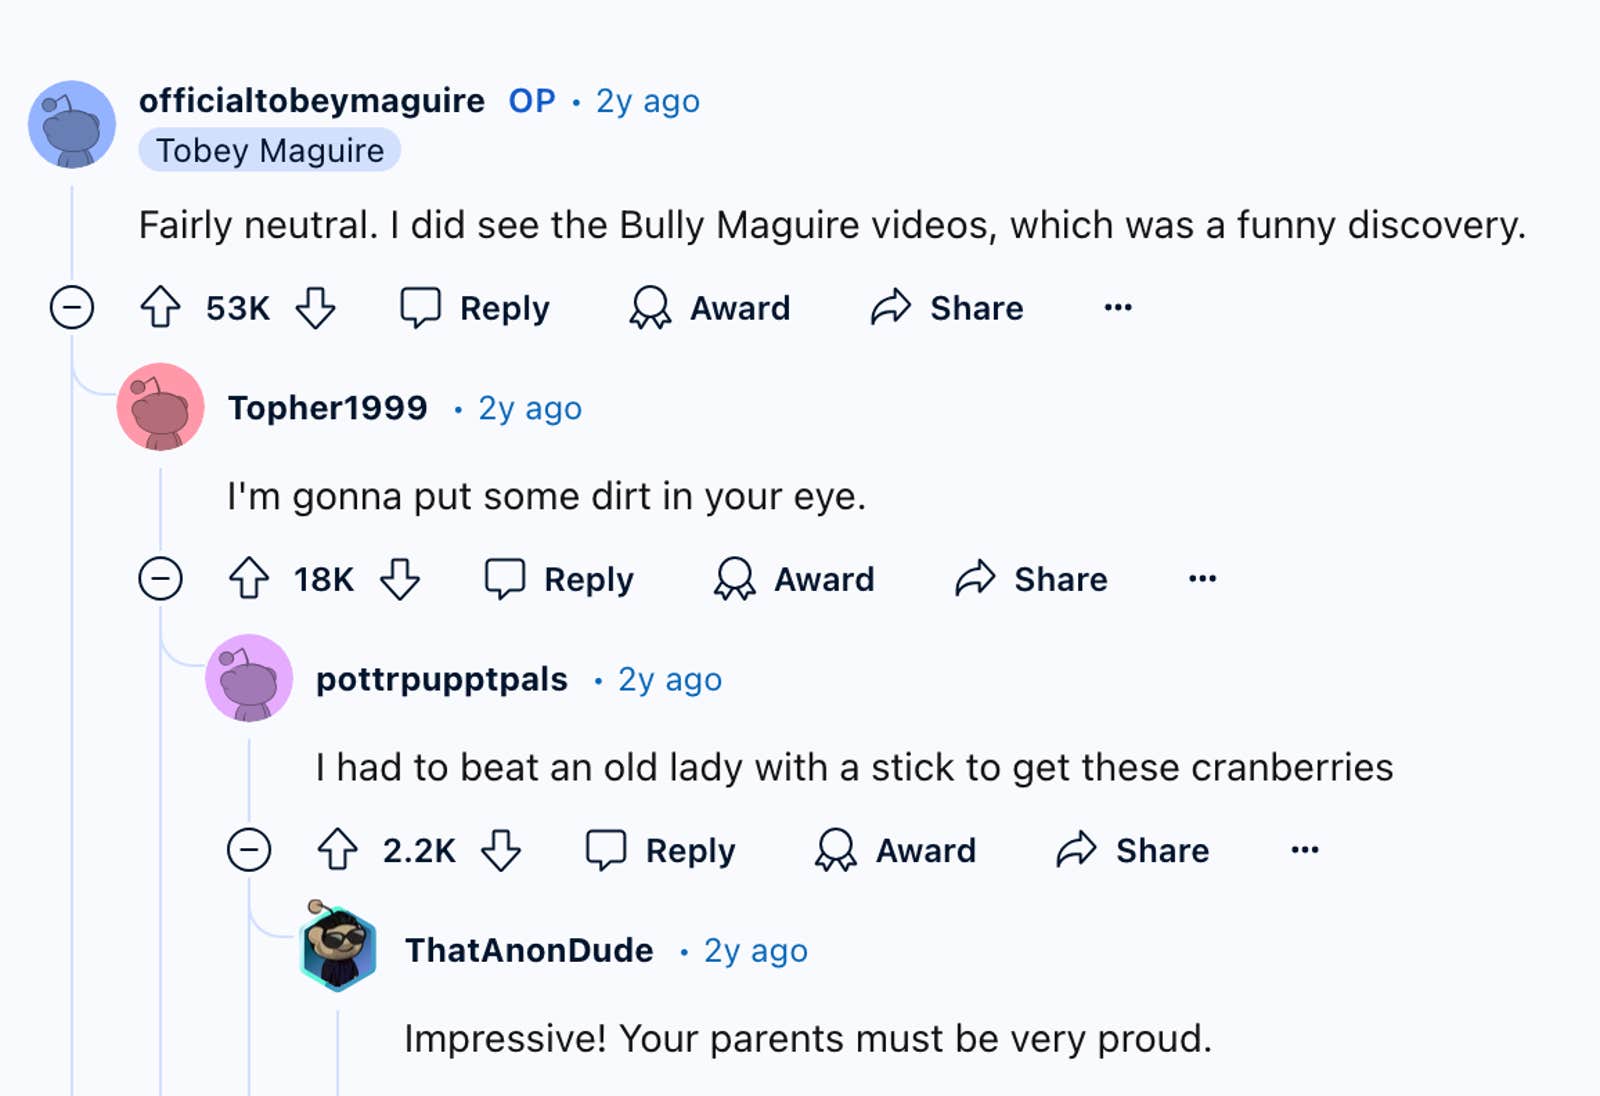Collapse the pottrpupptpals comment thread
The height and width of the screenshot is (1096, 1600).
pyautogui.click(x=248, y=850)
